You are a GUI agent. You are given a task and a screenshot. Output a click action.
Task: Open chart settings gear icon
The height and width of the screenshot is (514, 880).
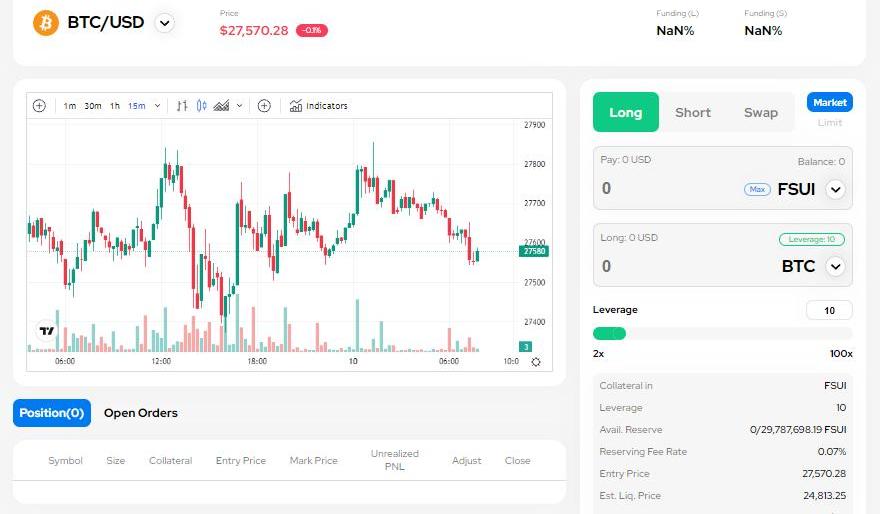click(536, 362)
